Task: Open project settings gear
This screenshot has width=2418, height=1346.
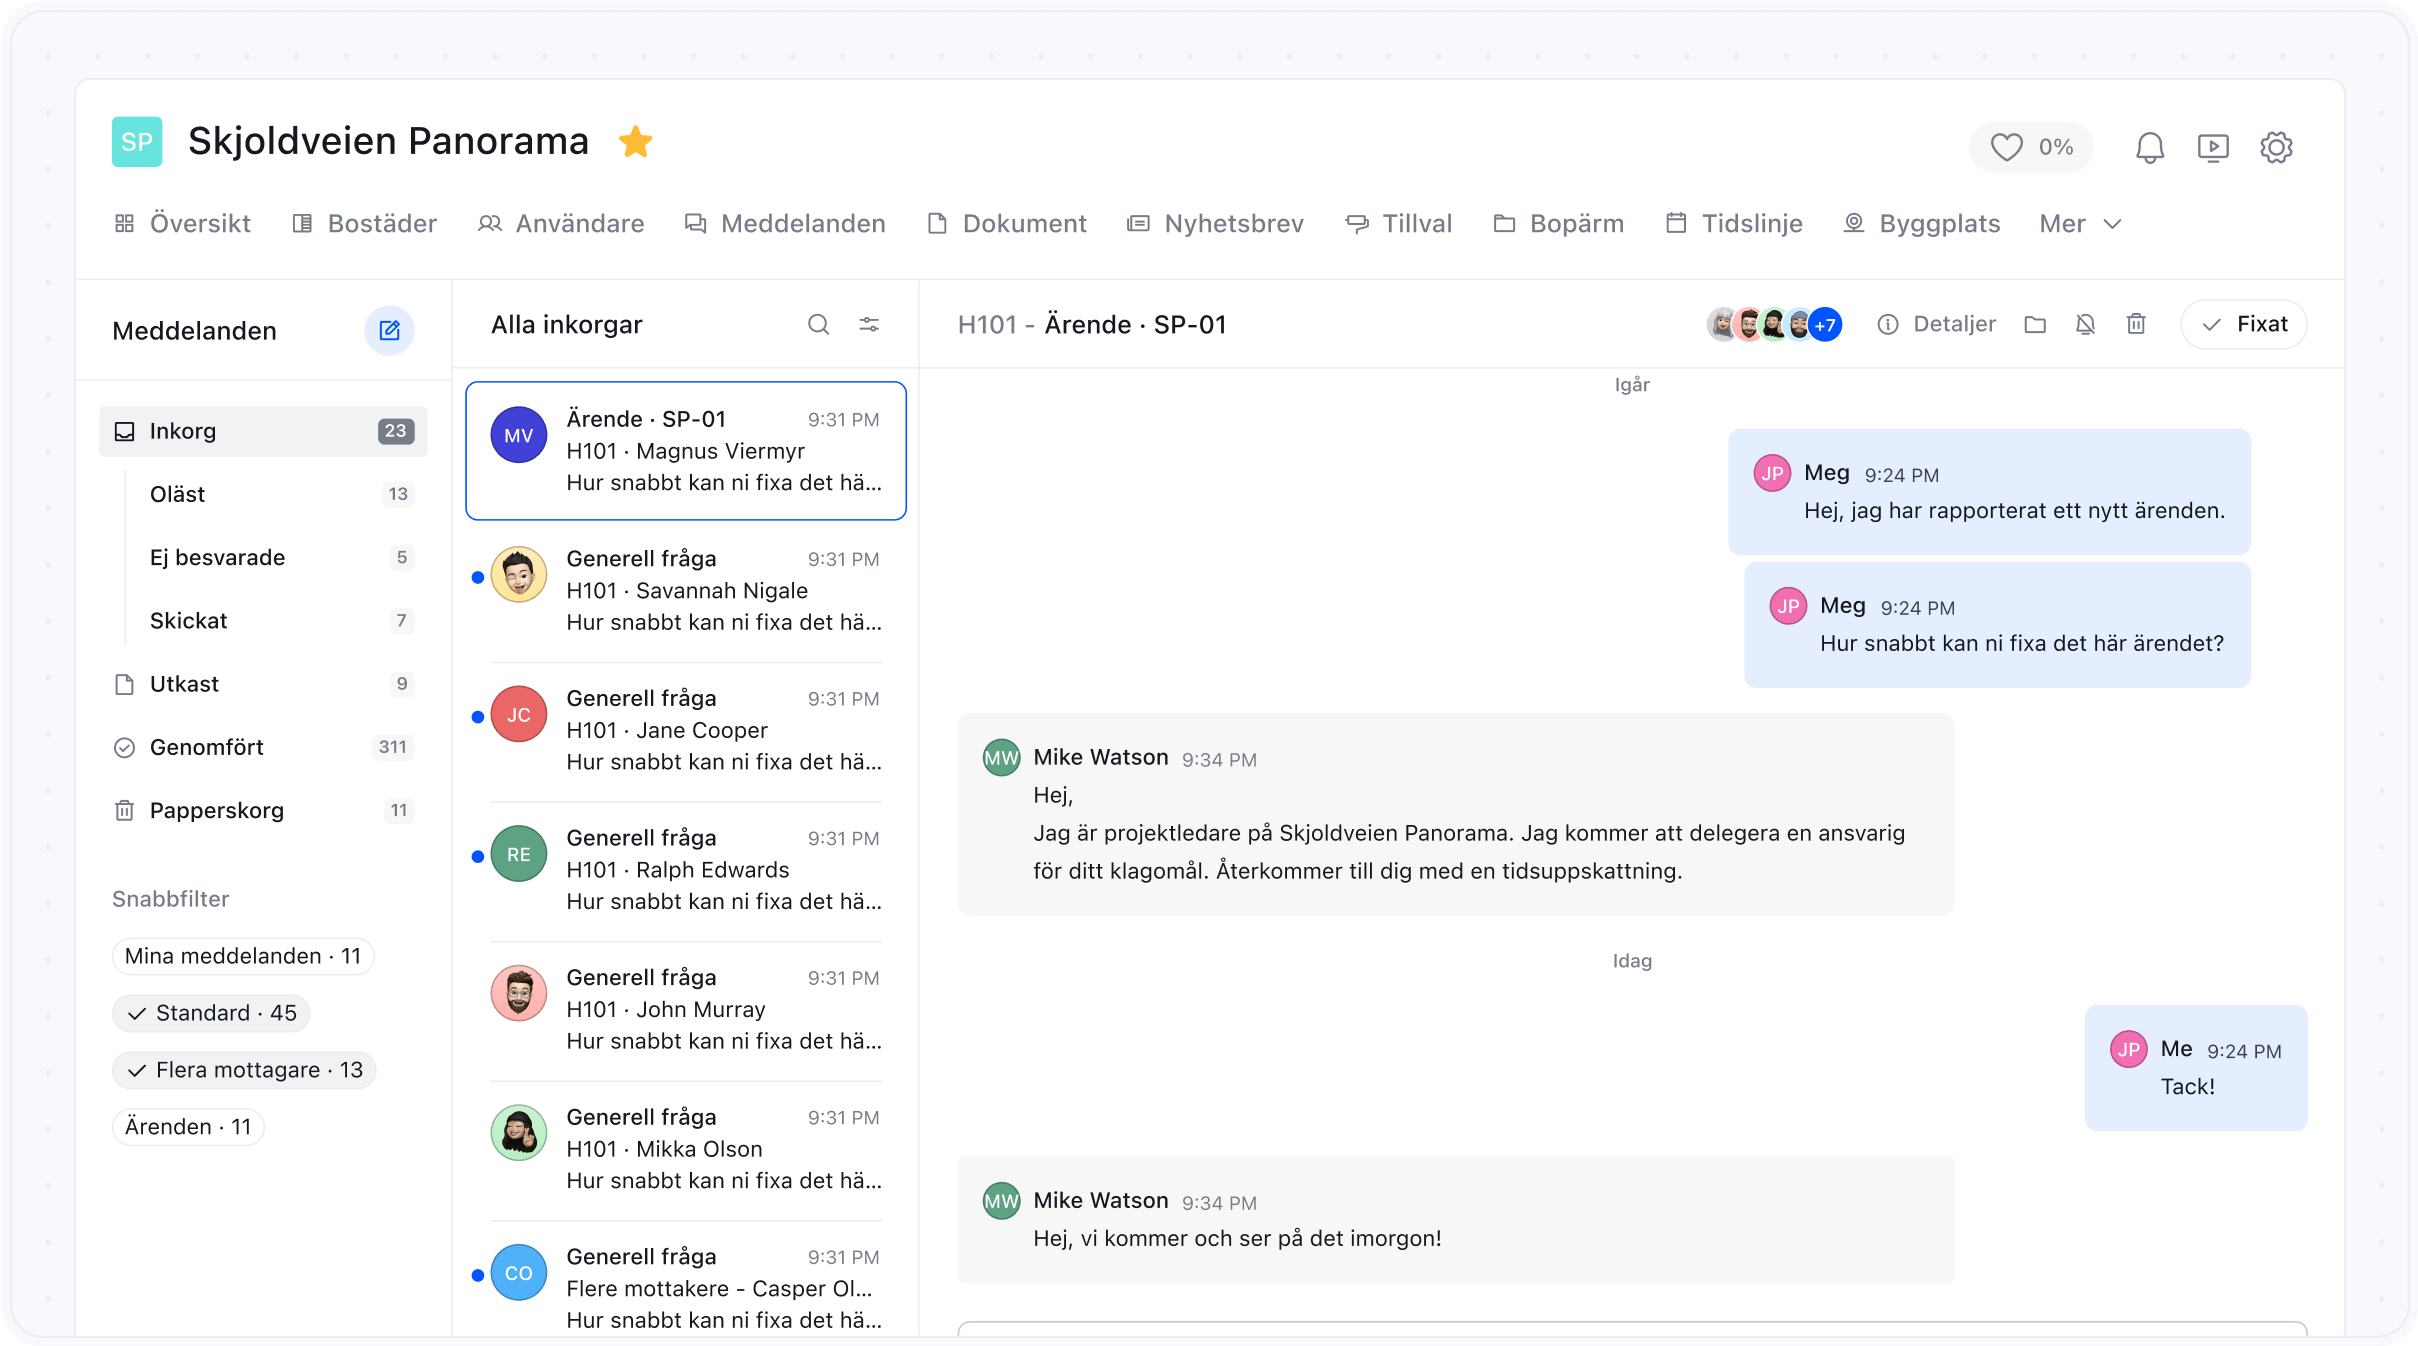Action: pos(2276,148)
